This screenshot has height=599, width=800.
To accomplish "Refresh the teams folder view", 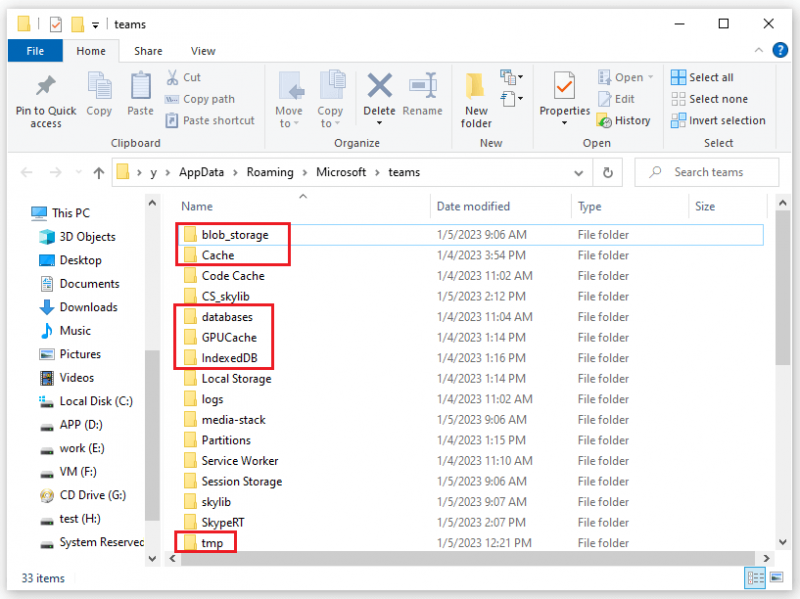I will [608, 172].
